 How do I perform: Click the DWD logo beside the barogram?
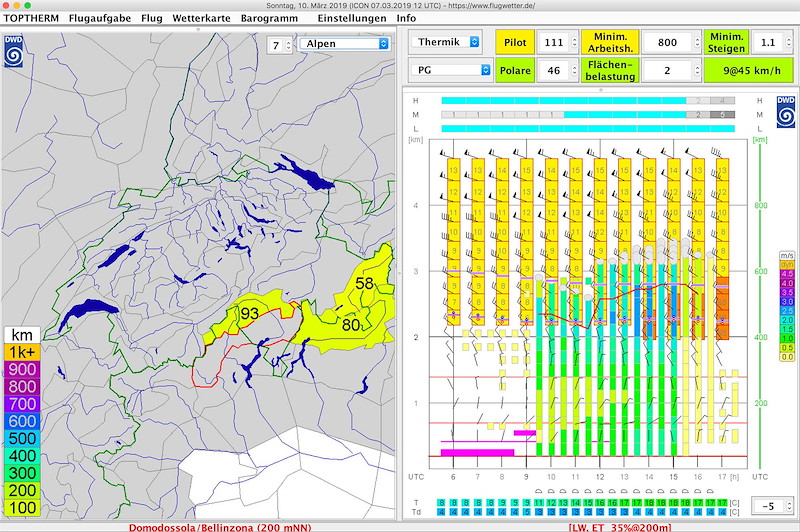coord(786,112)
